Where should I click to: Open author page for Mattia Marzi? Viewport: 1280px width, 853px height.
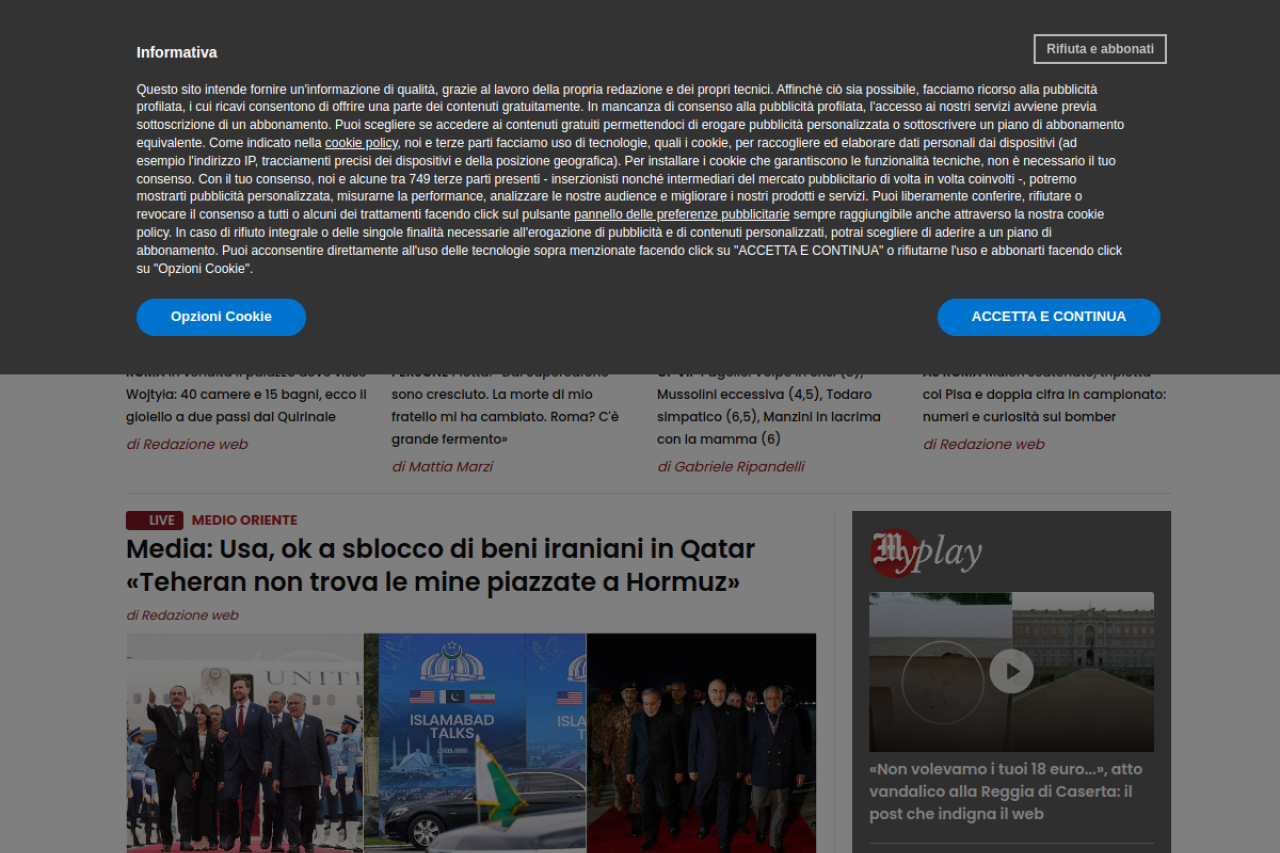pos(442,467)
